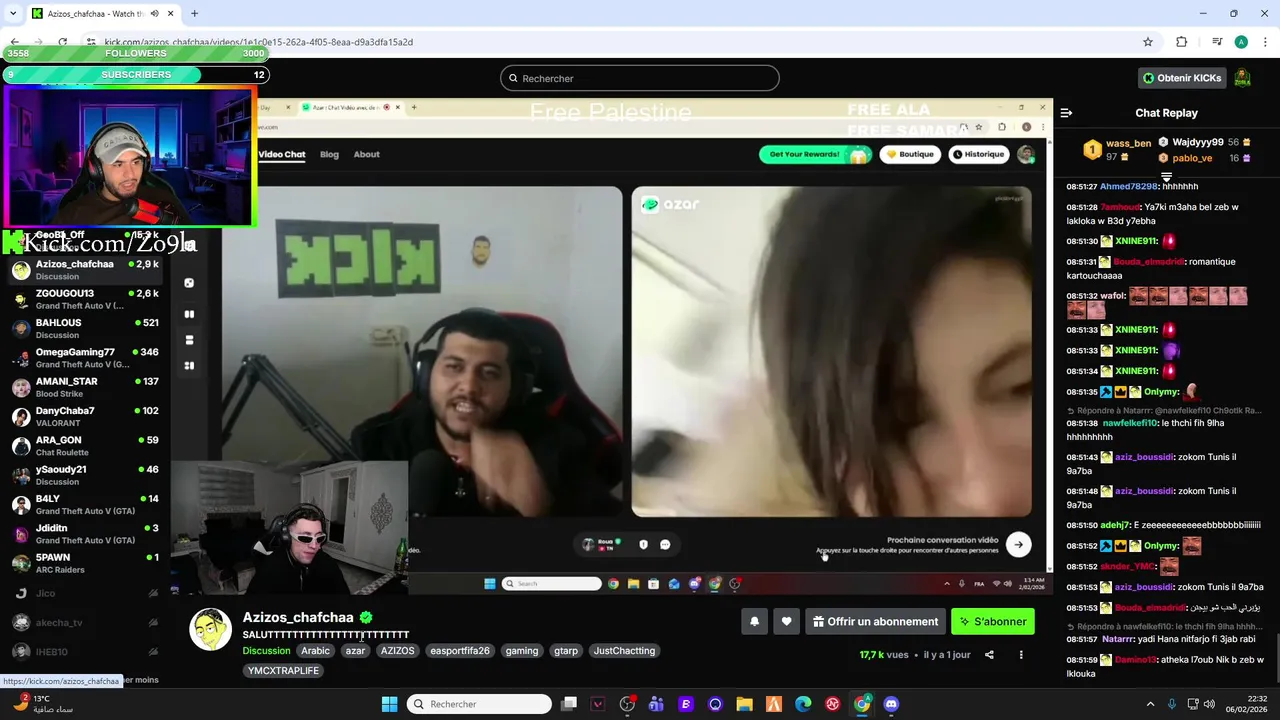
Task: Click username adehj7 in chat replay
Action: coord(1114,525)
